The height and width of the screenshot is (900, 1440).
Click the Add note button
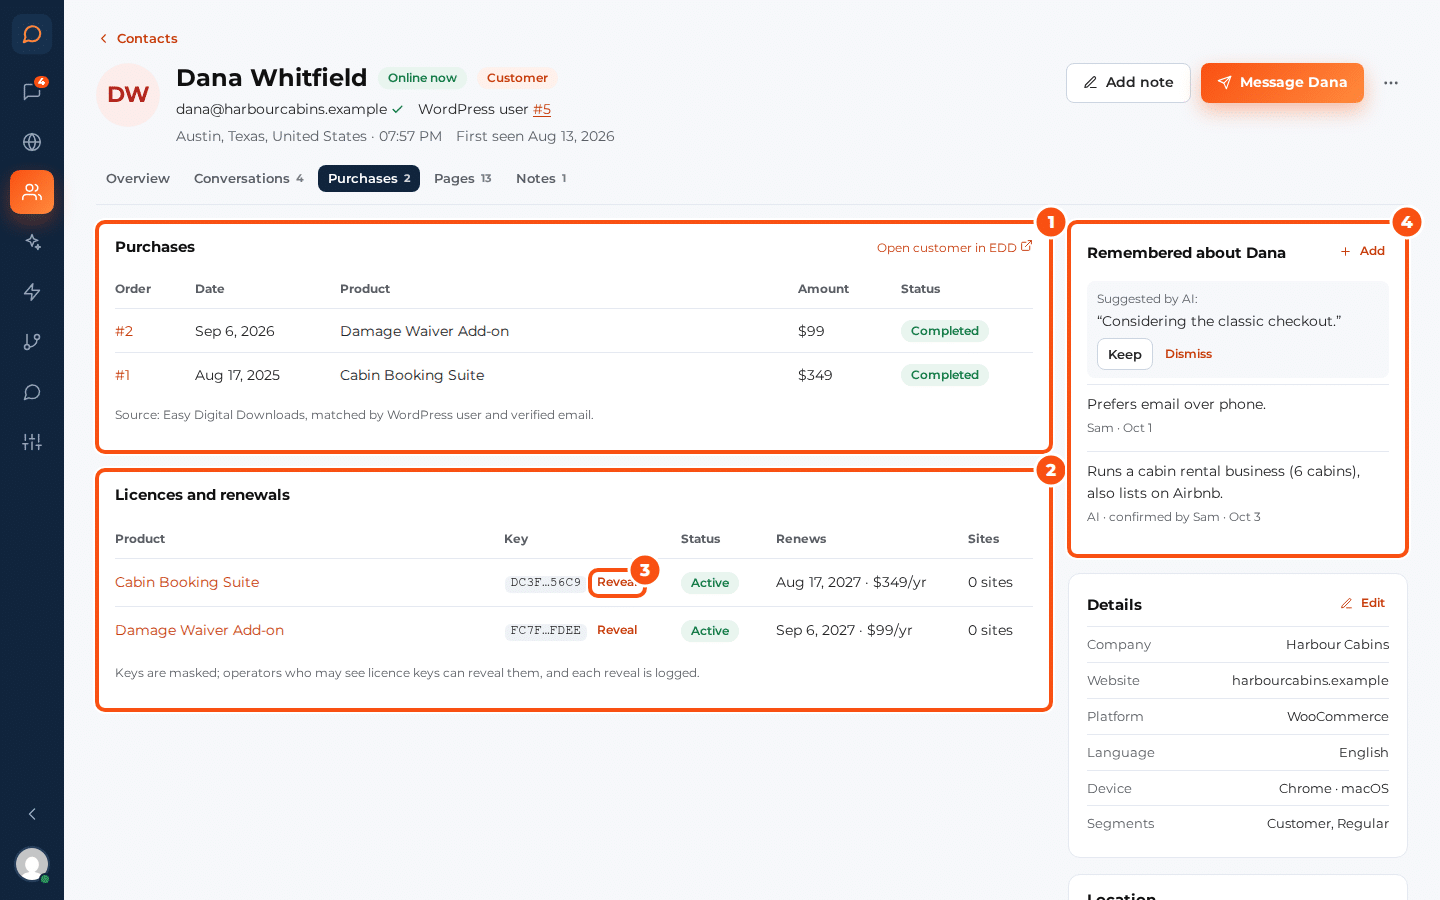(x=1128, y=83)
